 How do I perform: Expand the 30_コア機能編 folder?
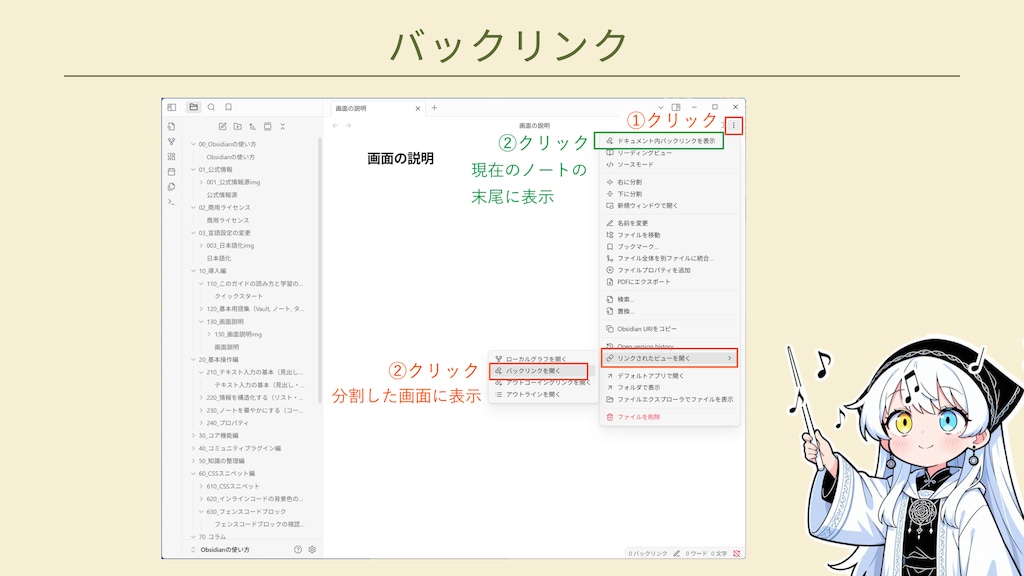(193, 436)
